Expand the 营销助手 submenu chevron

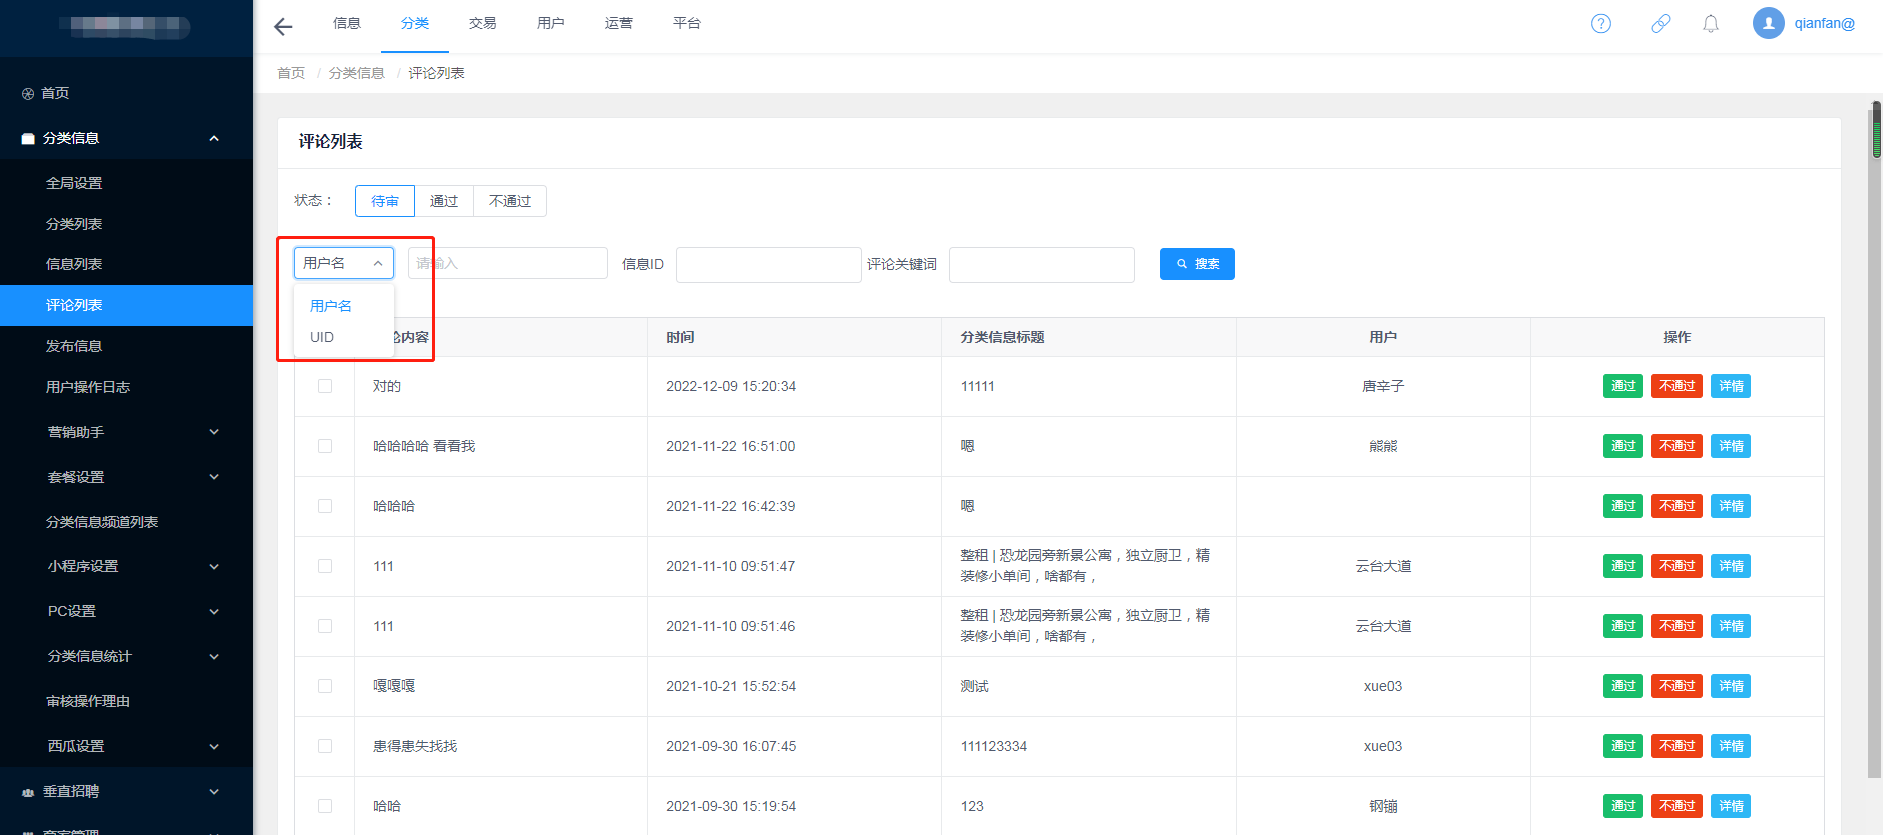pos(214,432)
